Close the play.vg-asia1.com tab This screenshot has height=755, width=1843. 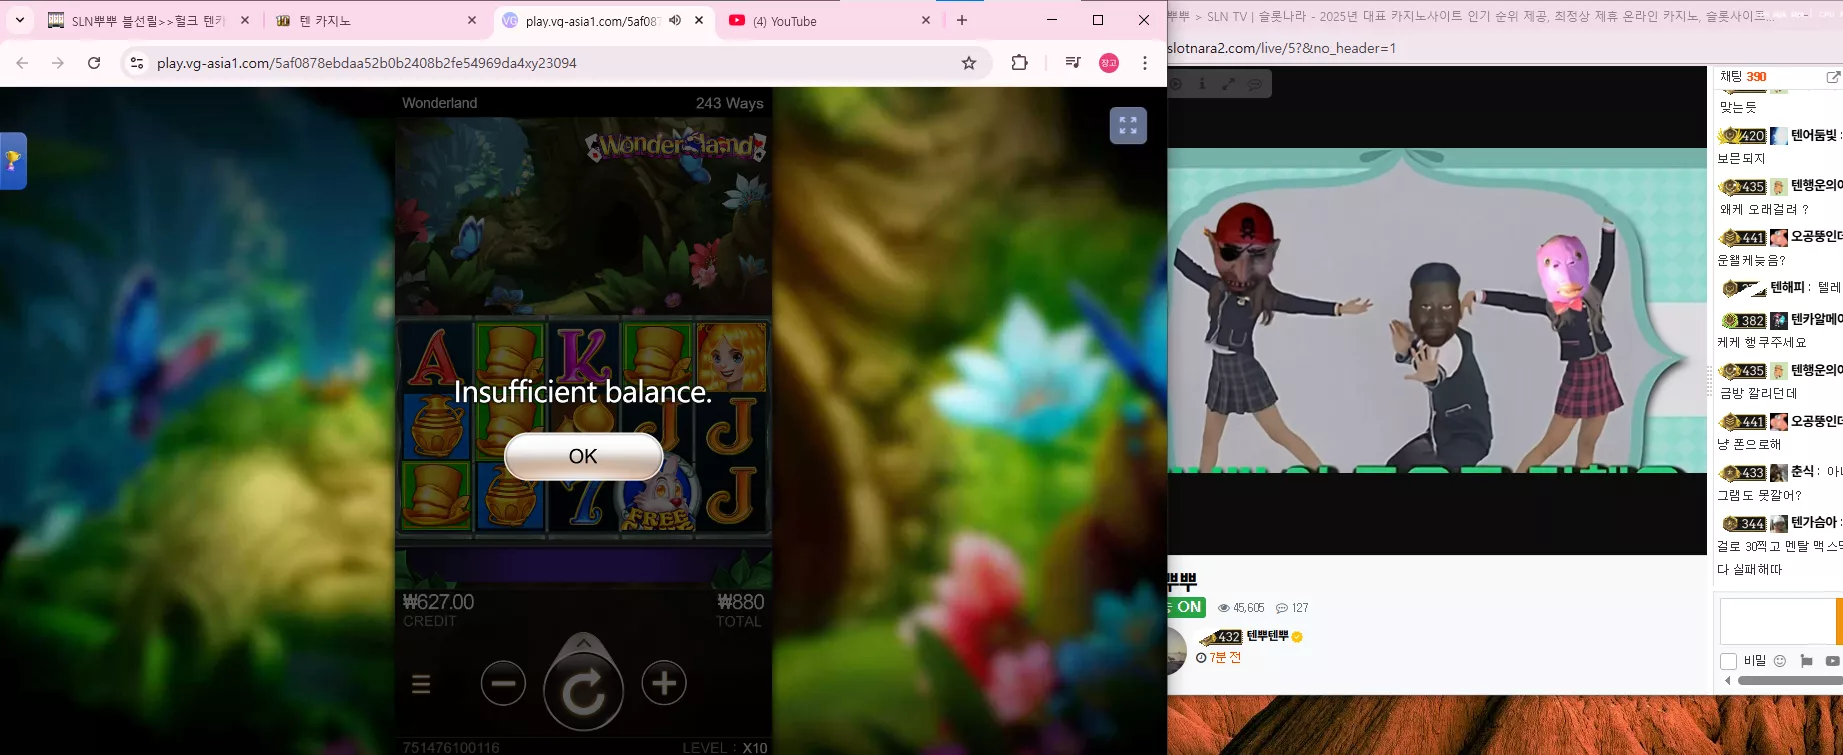pos(699,20)
